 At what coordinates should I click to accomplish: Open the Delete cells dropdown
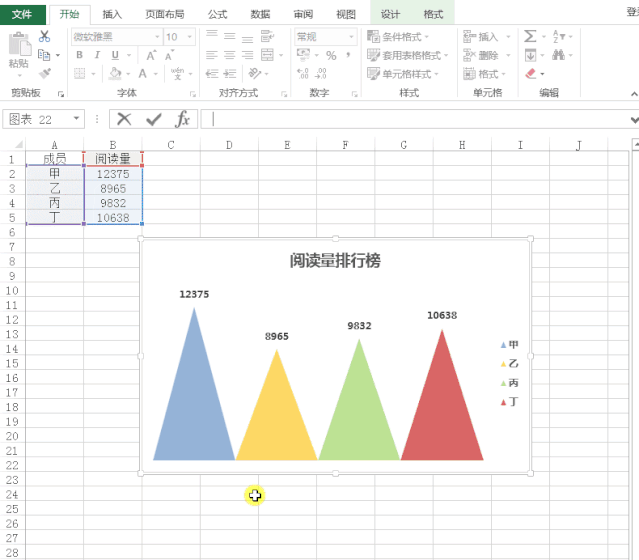click(x=508, y=55)
